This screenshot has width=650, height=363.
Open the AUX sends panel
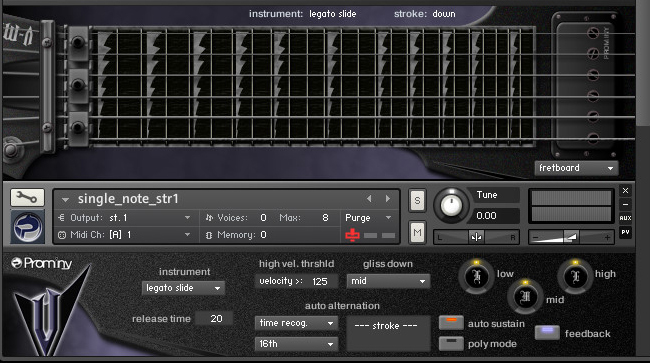tap(625, 218)
